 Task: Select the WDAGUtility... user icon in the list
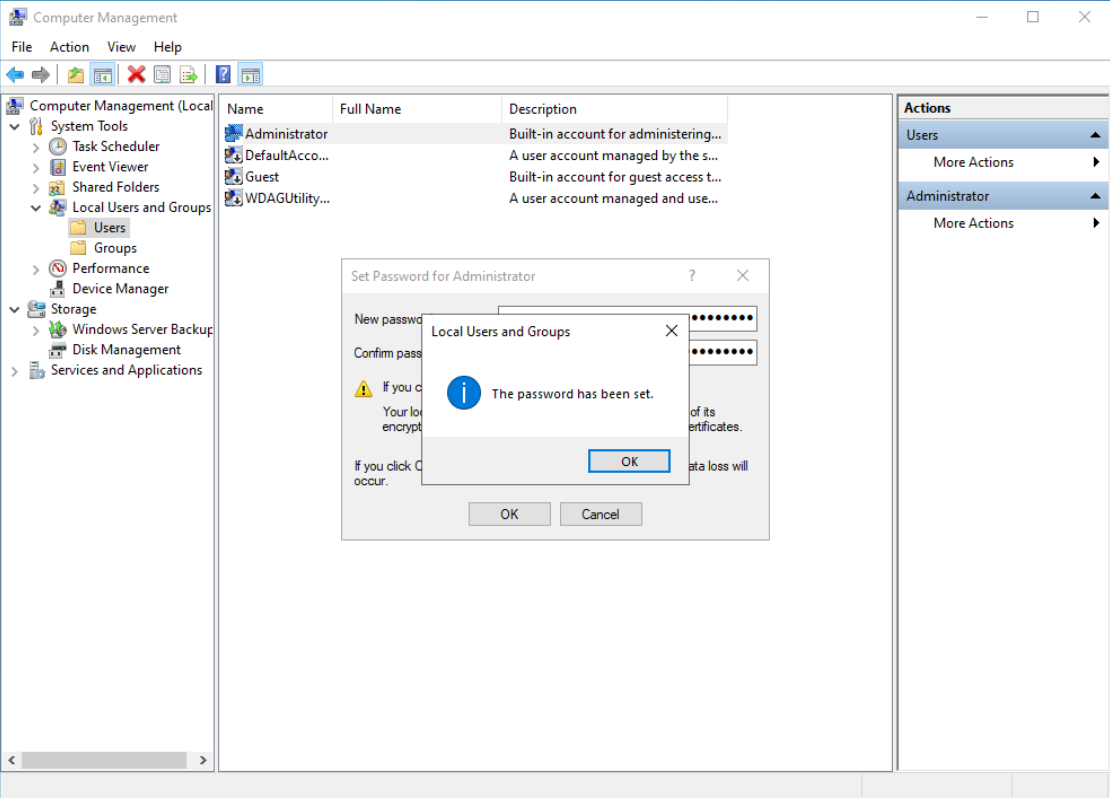tap(234, 198)
